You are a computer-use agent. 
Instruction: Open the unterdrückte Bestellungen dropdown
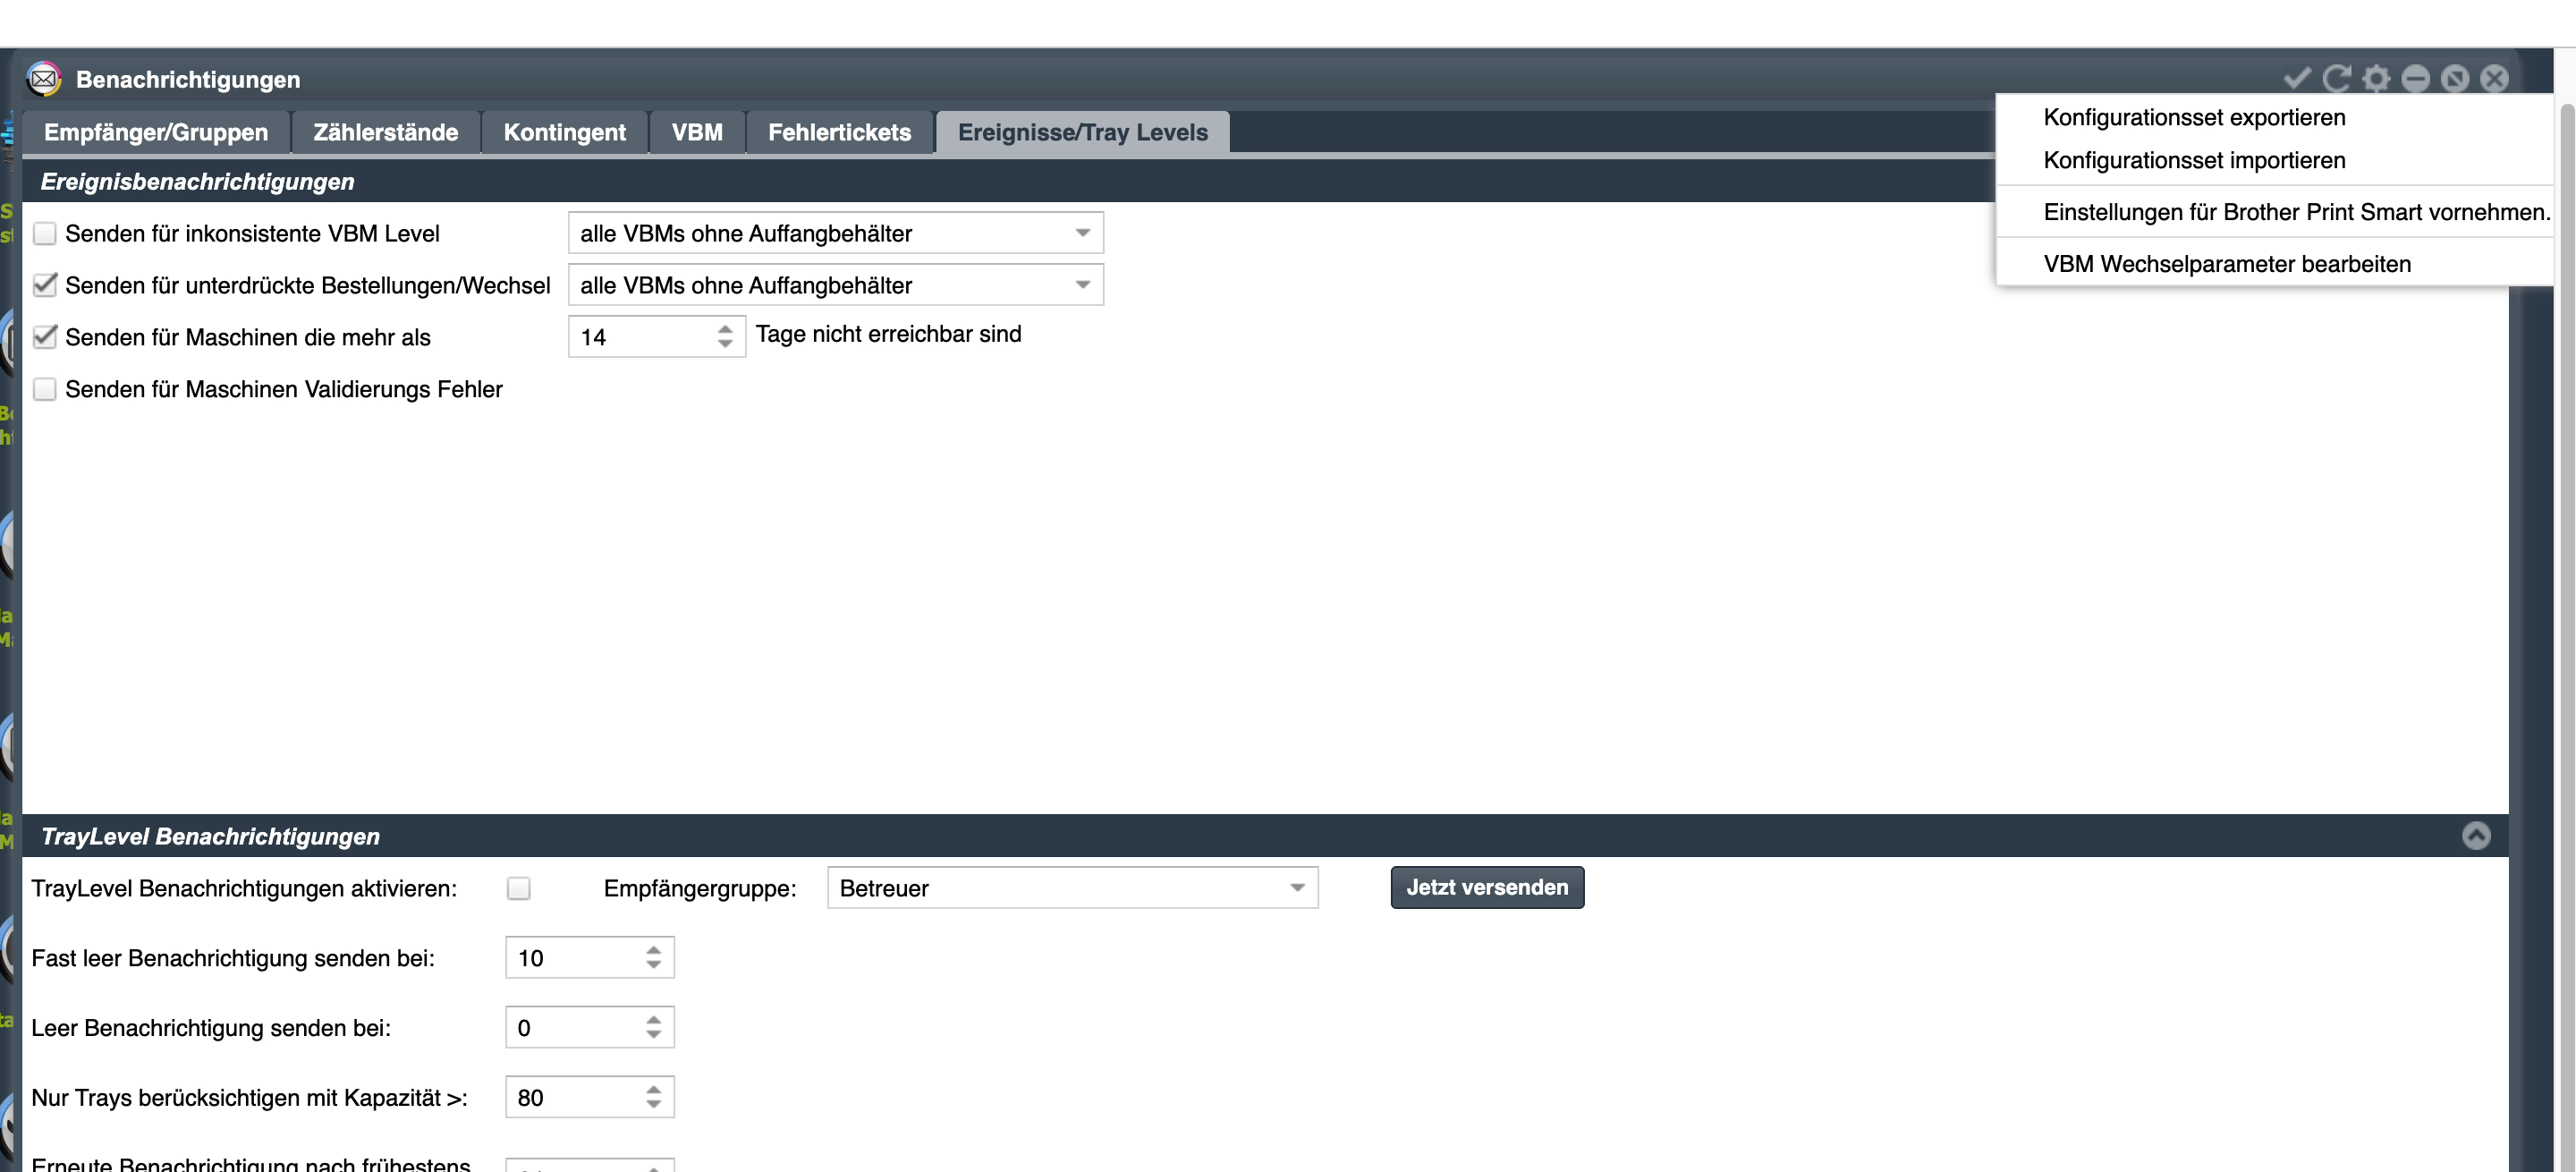click(x=835, y=285)
